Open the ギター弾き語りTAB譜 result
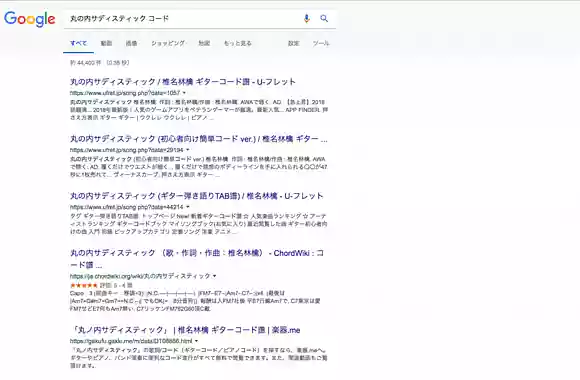 (196, 196)
